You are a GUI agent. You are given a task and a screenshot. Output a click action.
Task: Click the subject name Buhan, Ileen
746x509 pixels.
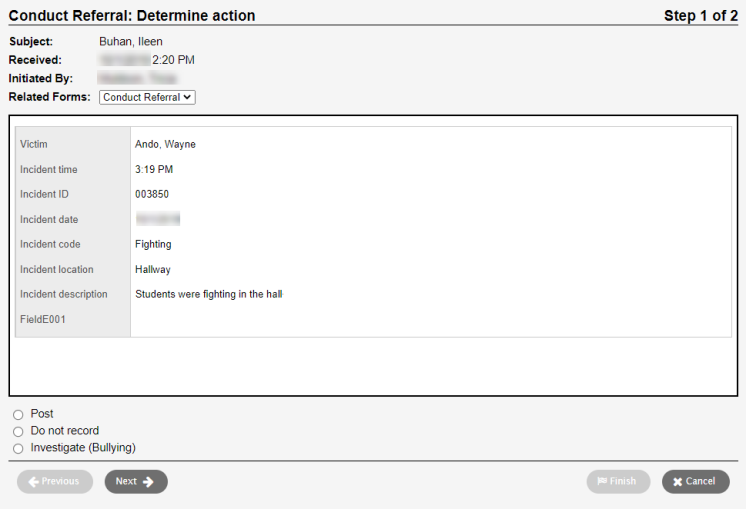(131, 42)
